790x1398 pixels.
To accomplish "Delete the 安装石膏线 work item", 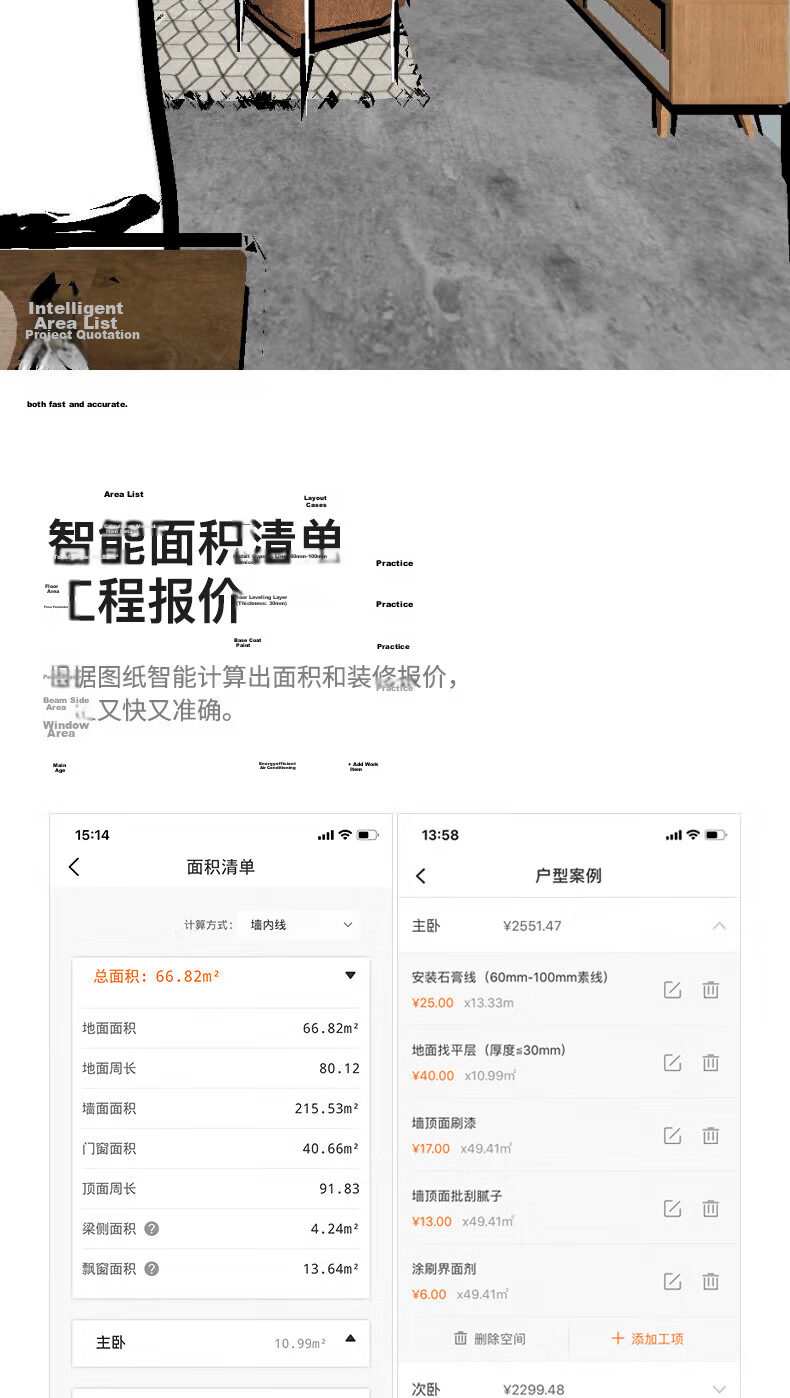I will 710,990.
